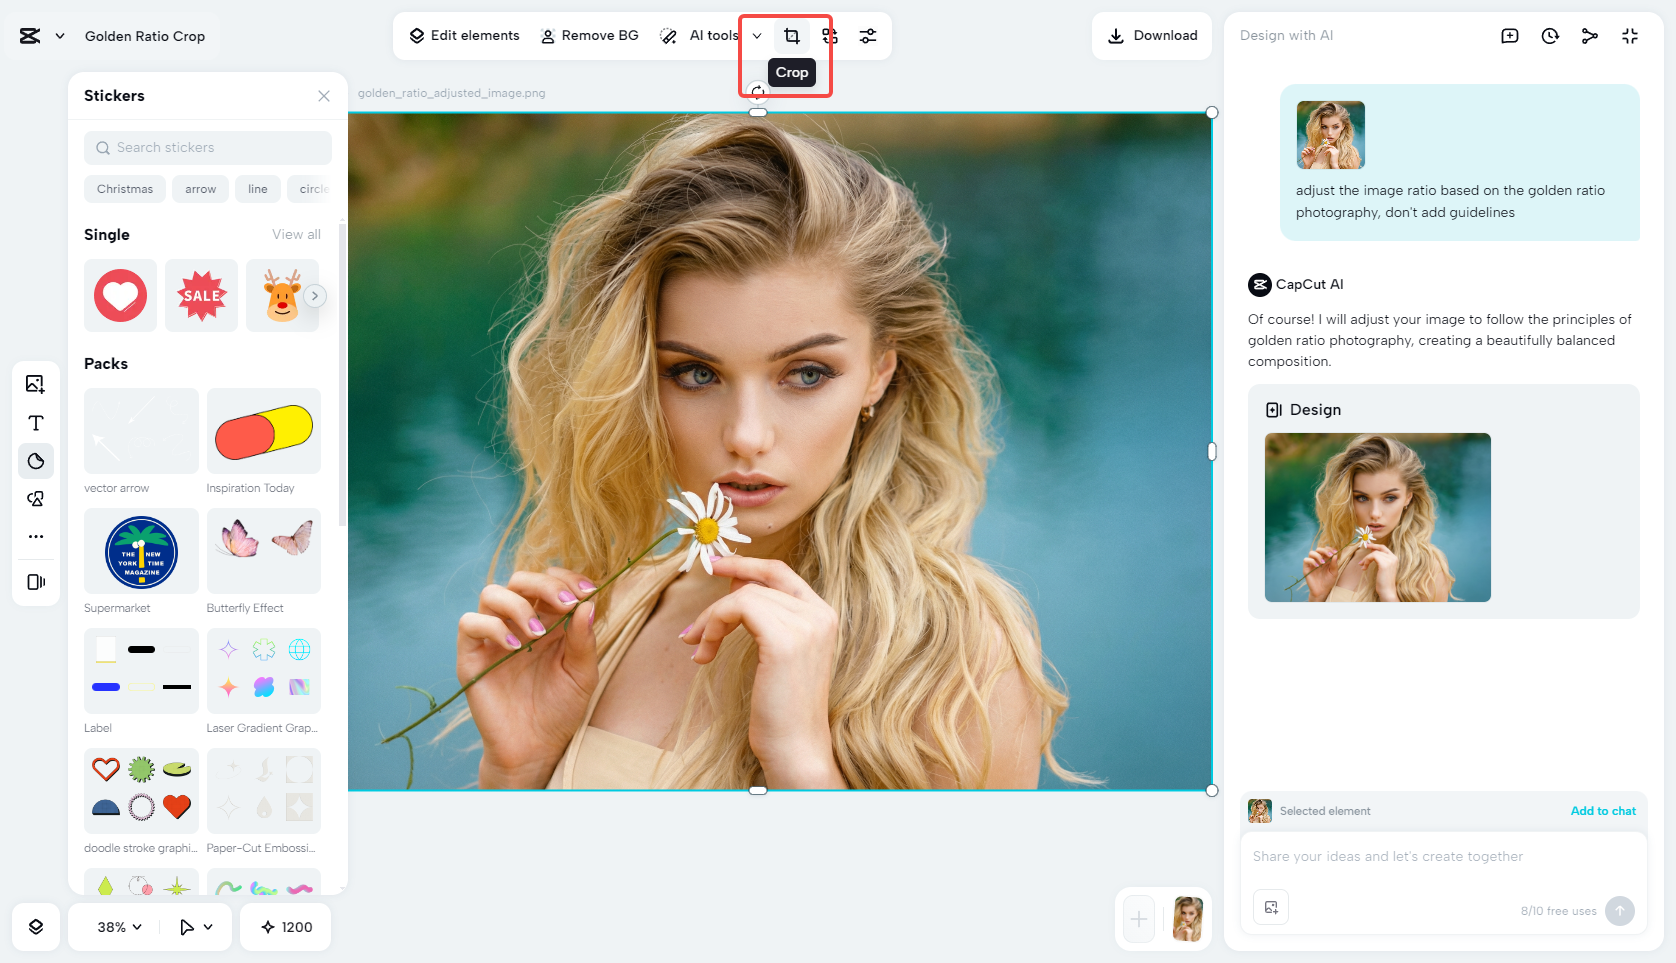Click the share icon in AI panel
Viewport: 1676px width, 963px height.
click(1590, 36)
